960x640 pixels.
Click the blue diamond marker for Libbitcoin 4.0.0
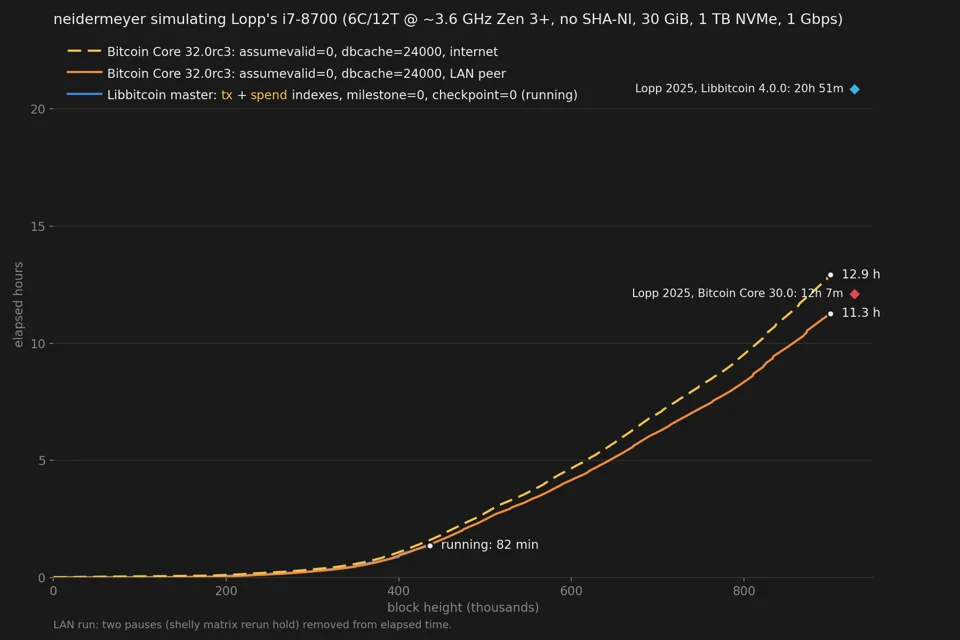pos(855,89)
